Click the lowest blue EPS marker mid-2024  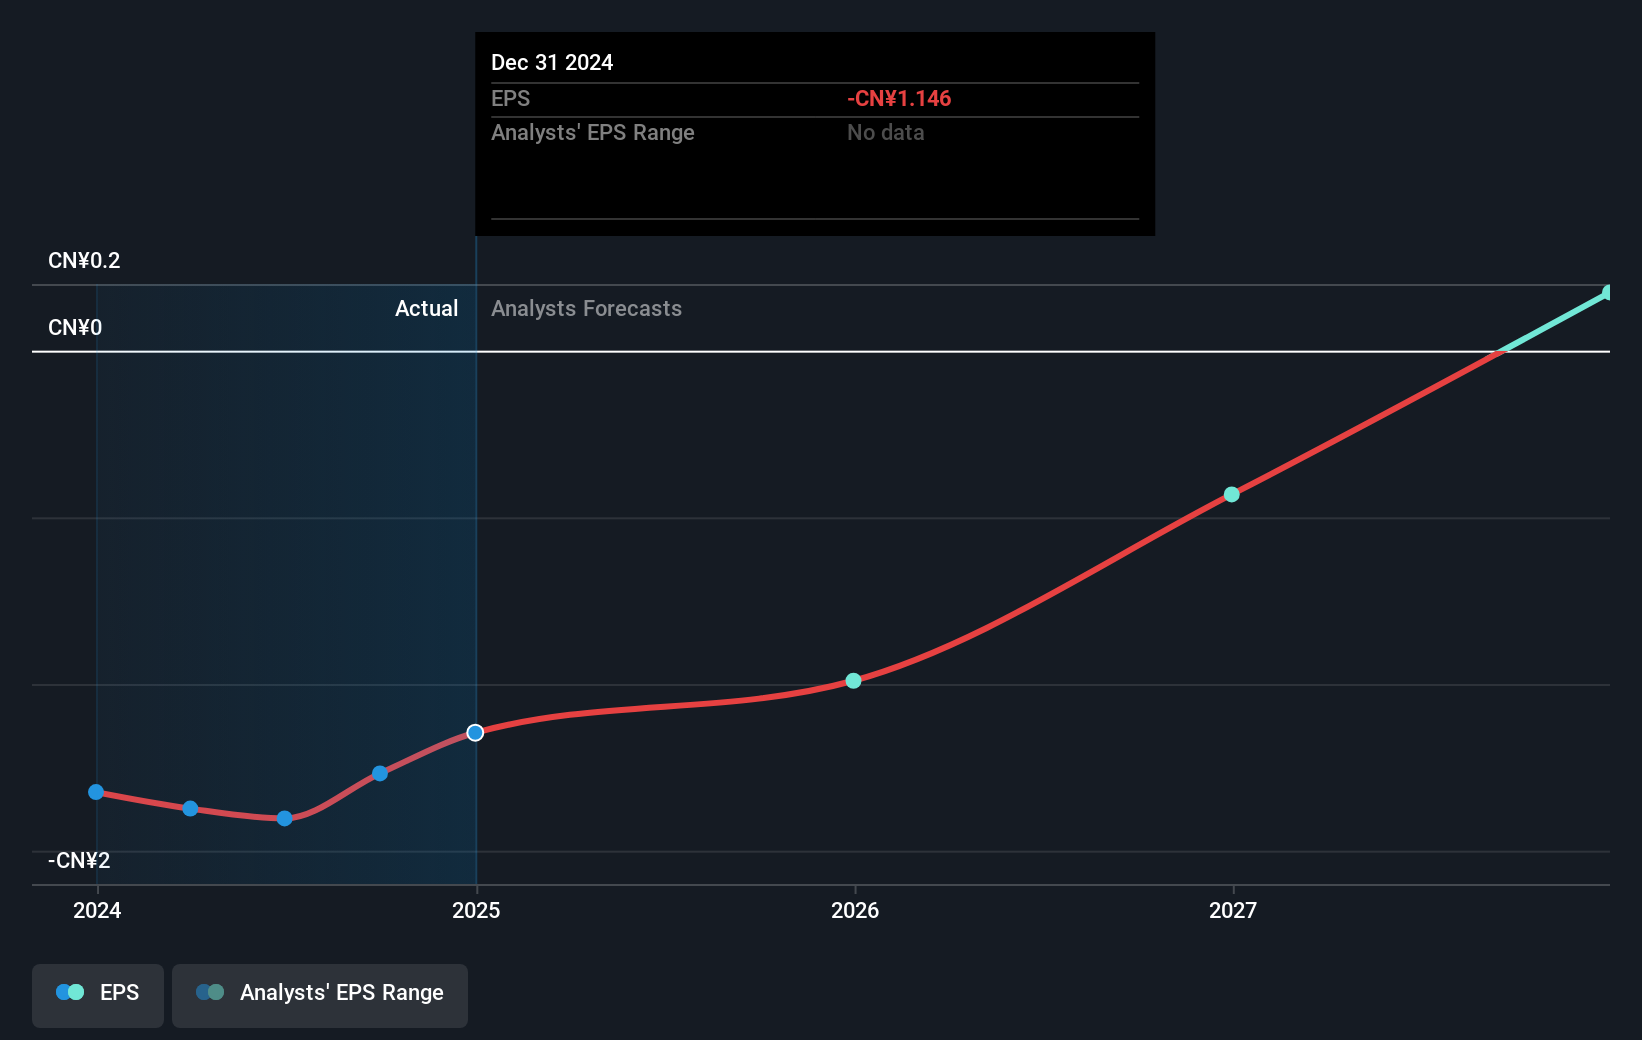coord(284,818)
